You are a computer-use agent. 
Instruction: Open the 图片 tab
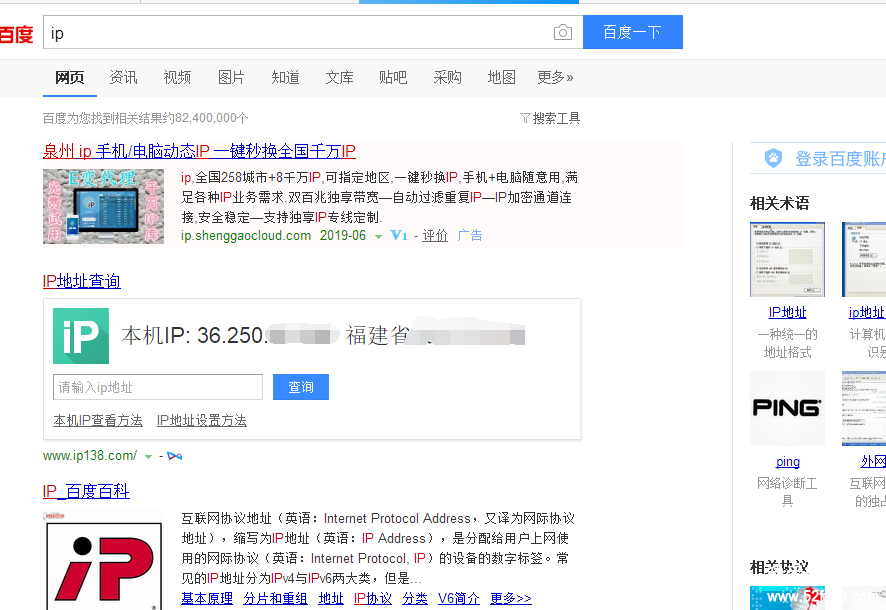[231, 77]
